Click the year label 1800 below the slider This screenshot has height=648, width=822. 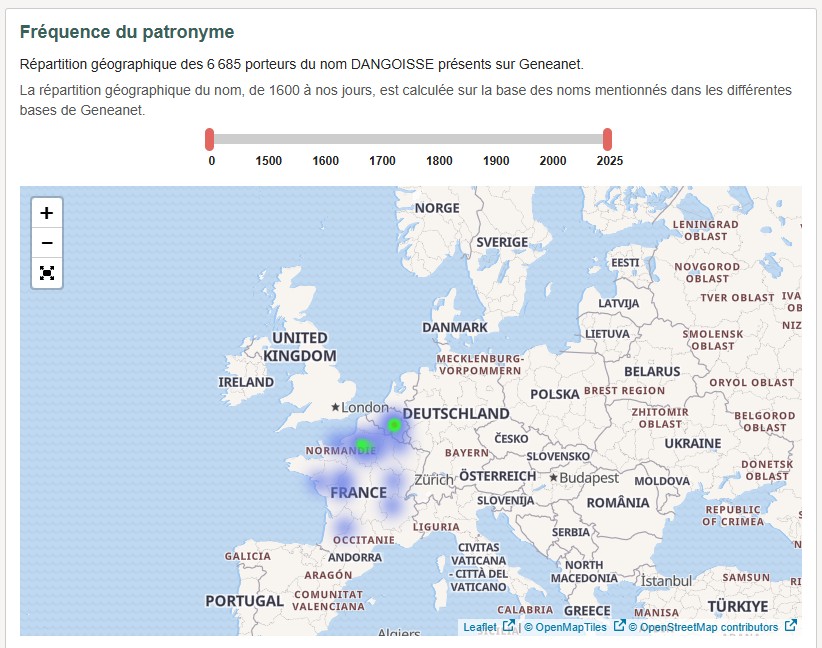pyautogui.click(x=440, y=160)
